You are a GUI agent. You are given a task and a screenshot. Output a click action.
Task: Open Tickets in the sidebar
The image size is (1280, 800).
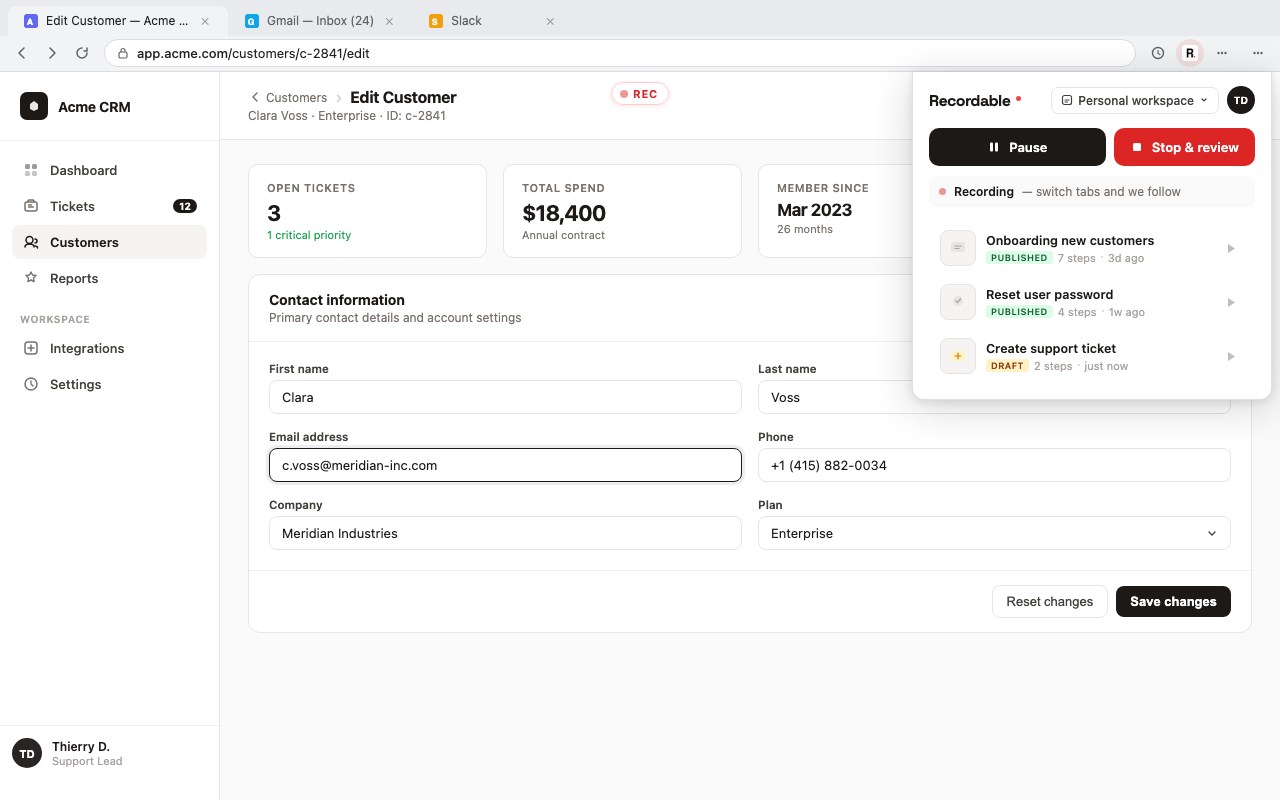(109, 206)
